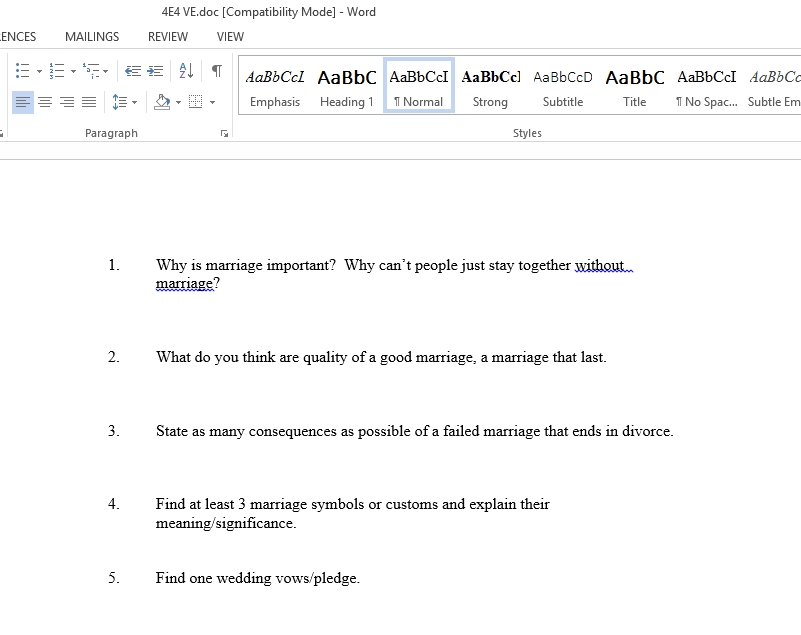This screenshot has height=635, width=801.
Task: Open Paragraph settings dialog launcher
Action: click(x=224, y=133)
